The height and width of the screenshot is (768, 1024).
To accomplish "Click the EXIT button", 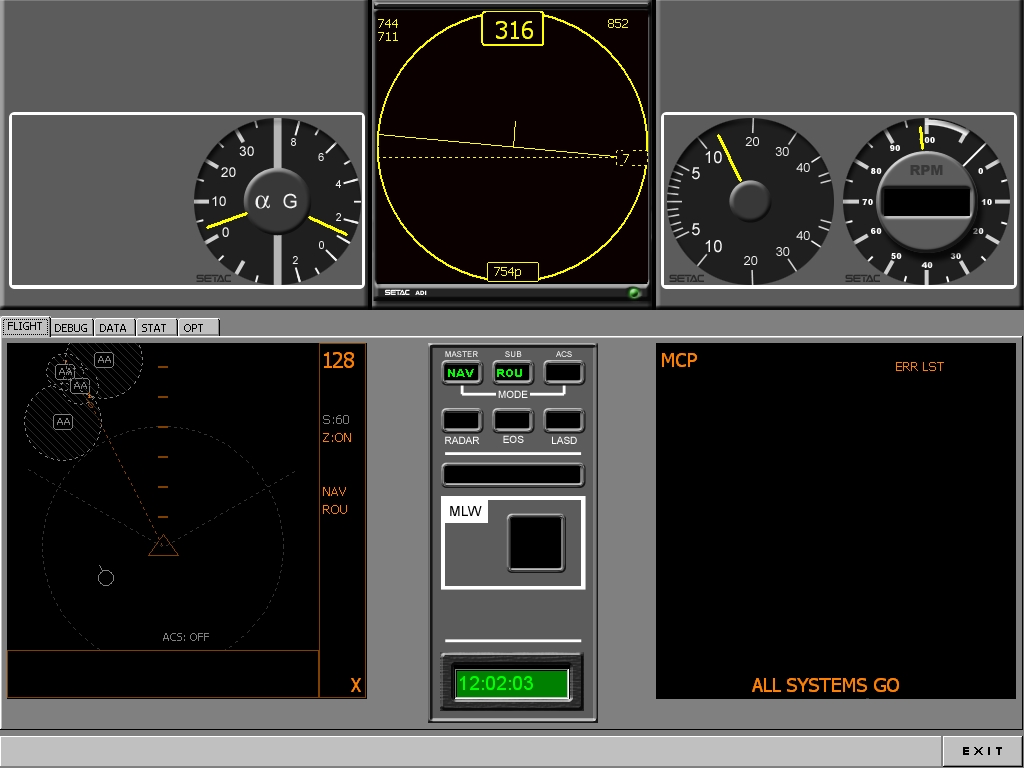I will (x=982, y=751).
